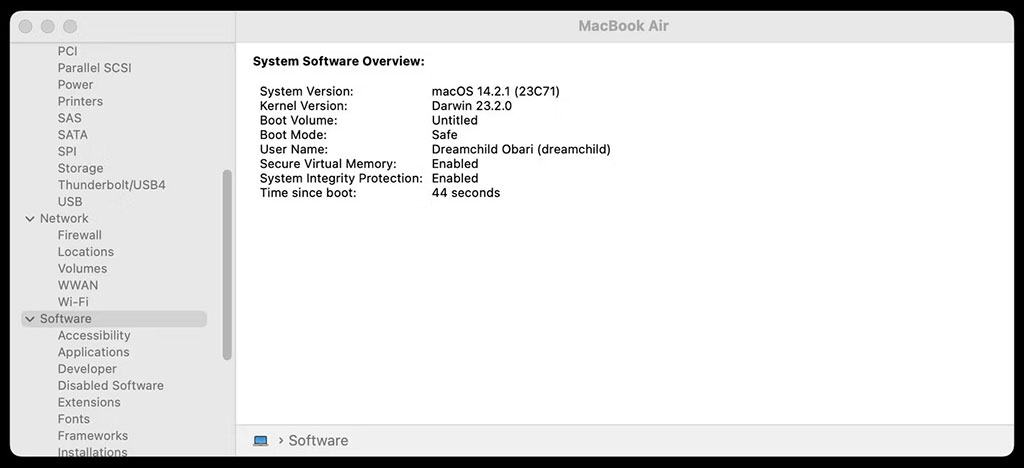Select Fonts in the sidebar

[74, 419]
